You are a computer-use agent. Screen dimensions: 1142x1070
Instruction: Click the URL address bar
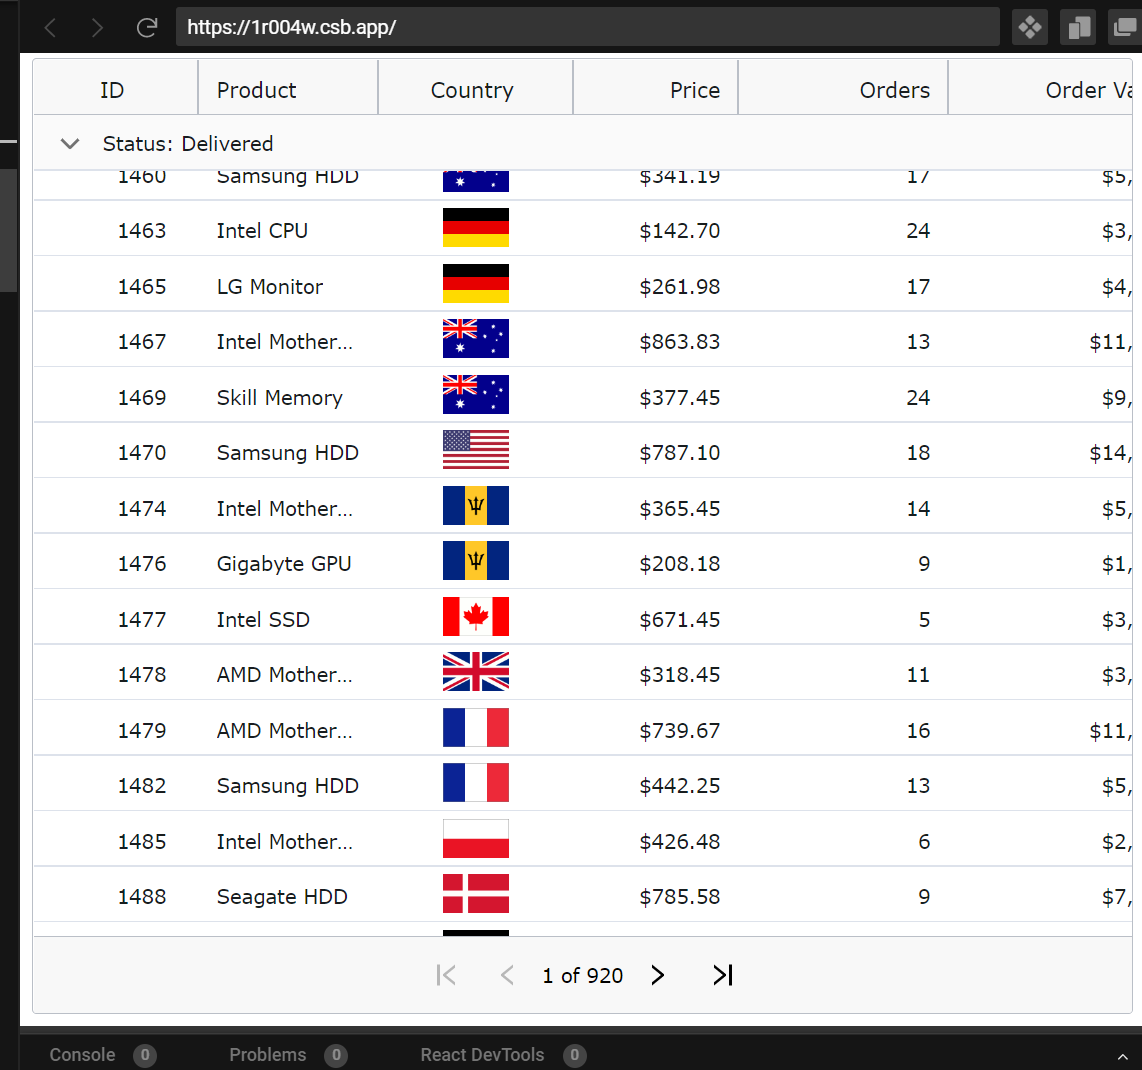pos(587,28)
